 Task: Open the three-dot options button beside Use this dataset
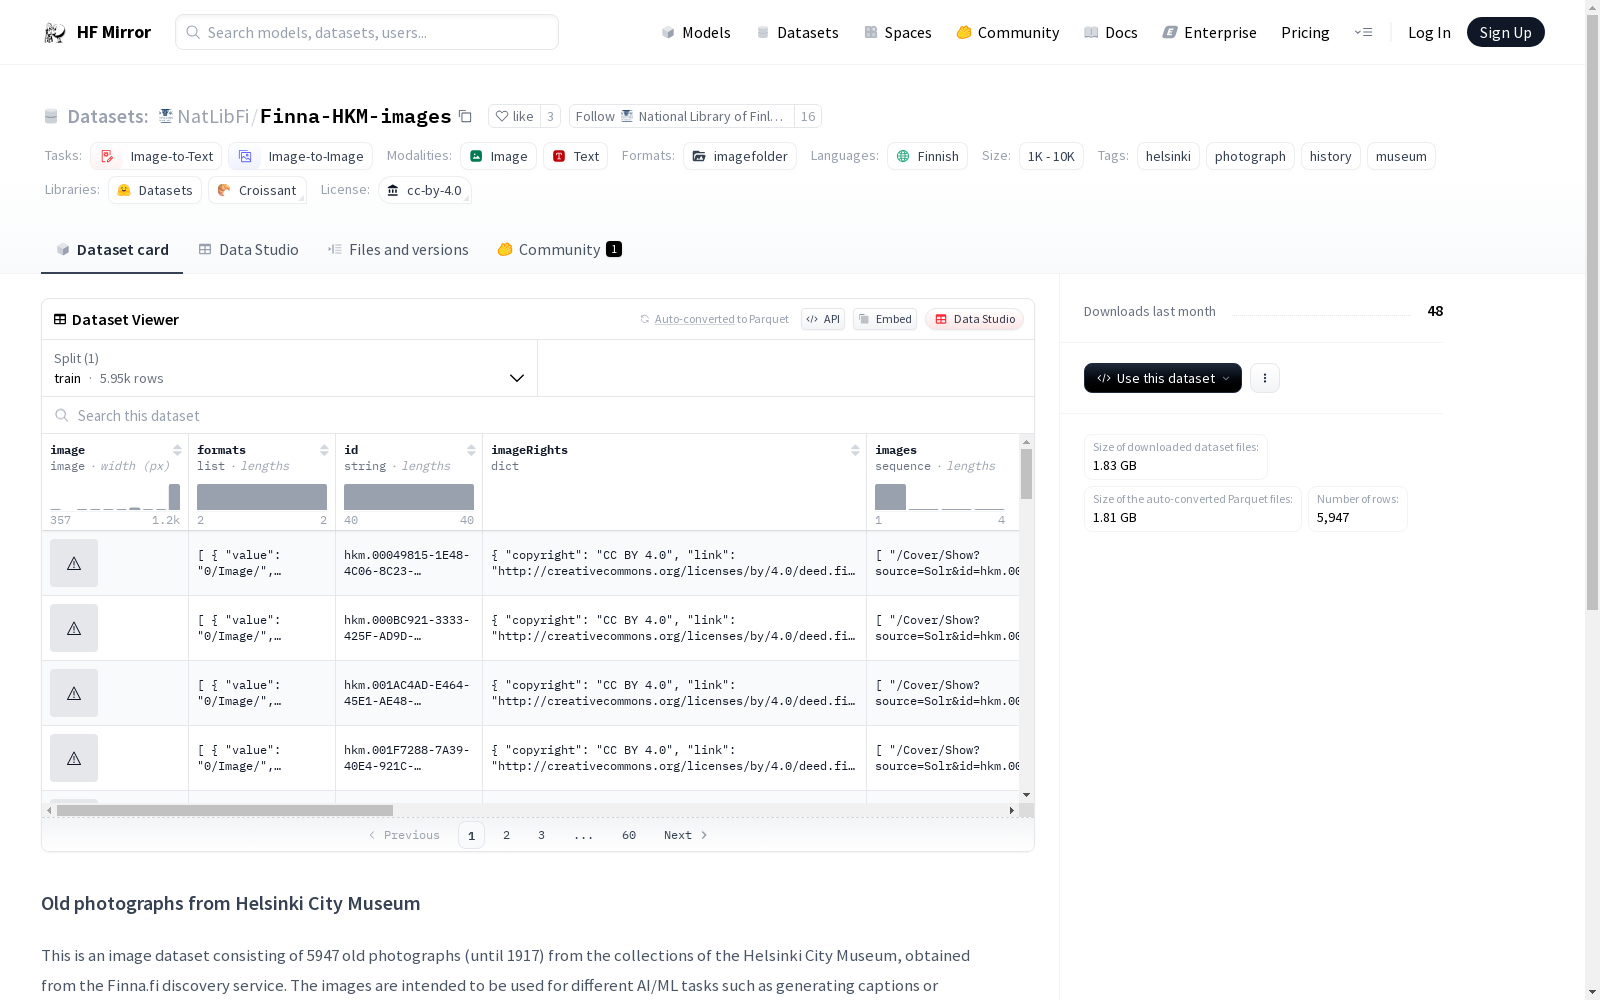point(1265,378)
